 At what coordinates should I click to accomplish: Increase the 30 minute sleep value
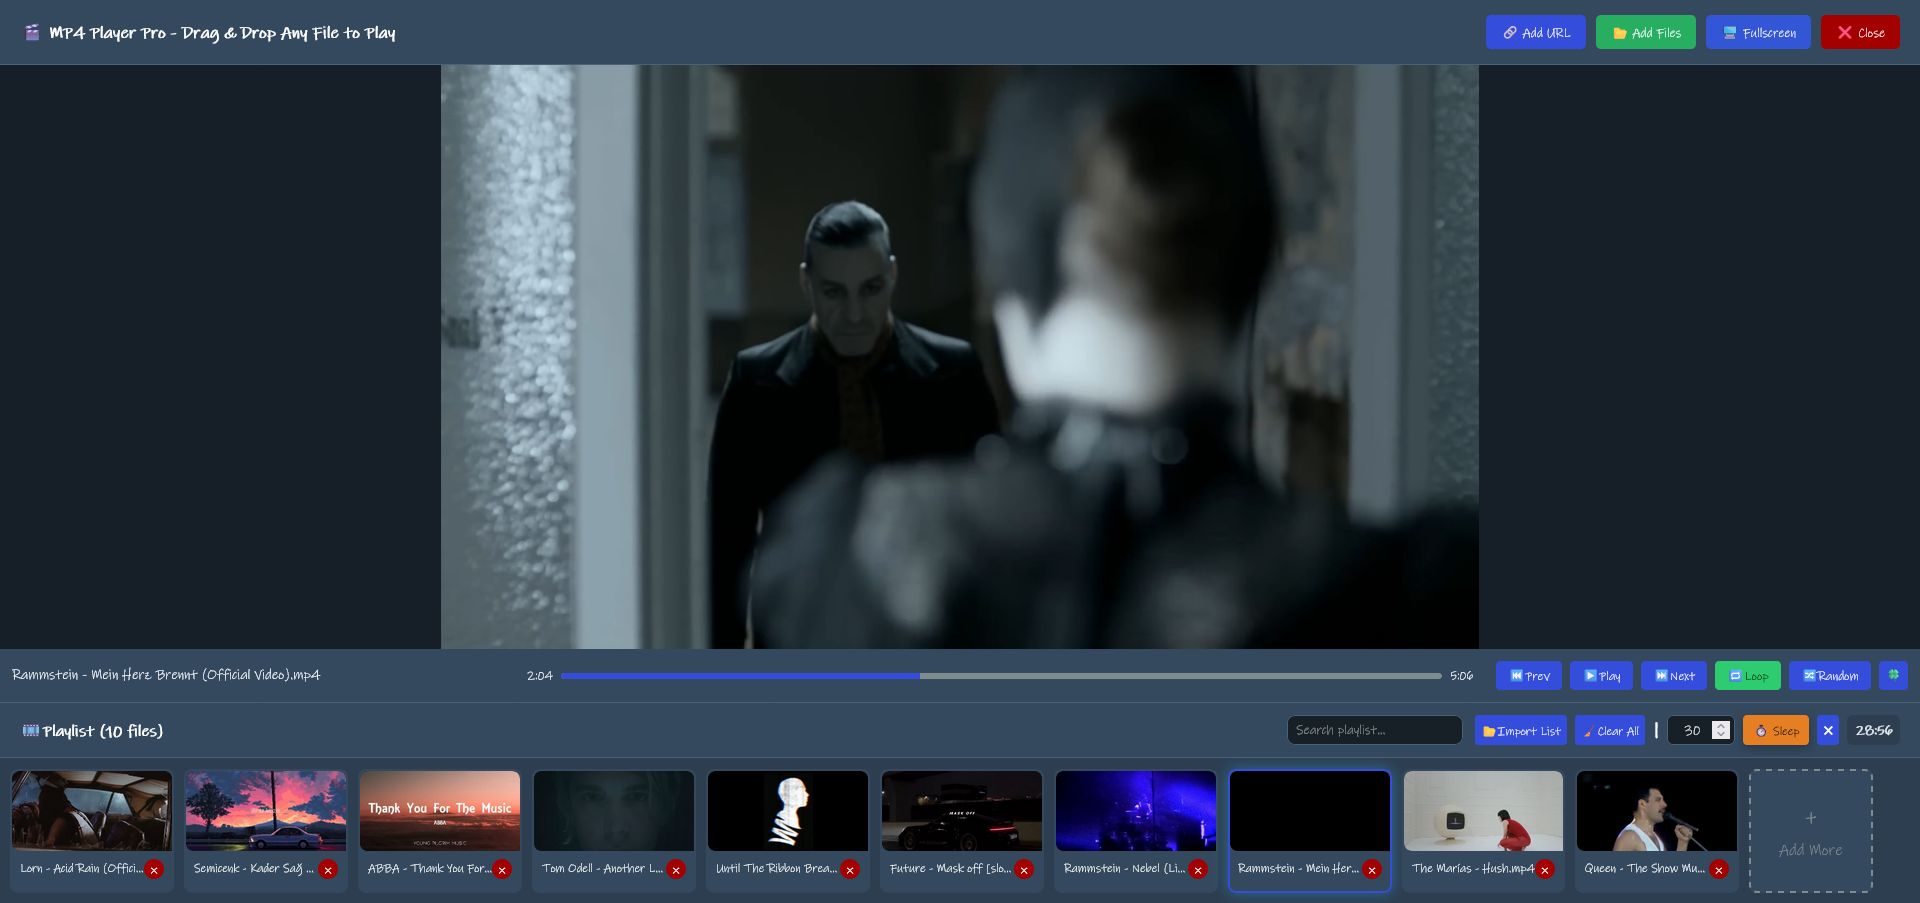tap(1721, 726)
